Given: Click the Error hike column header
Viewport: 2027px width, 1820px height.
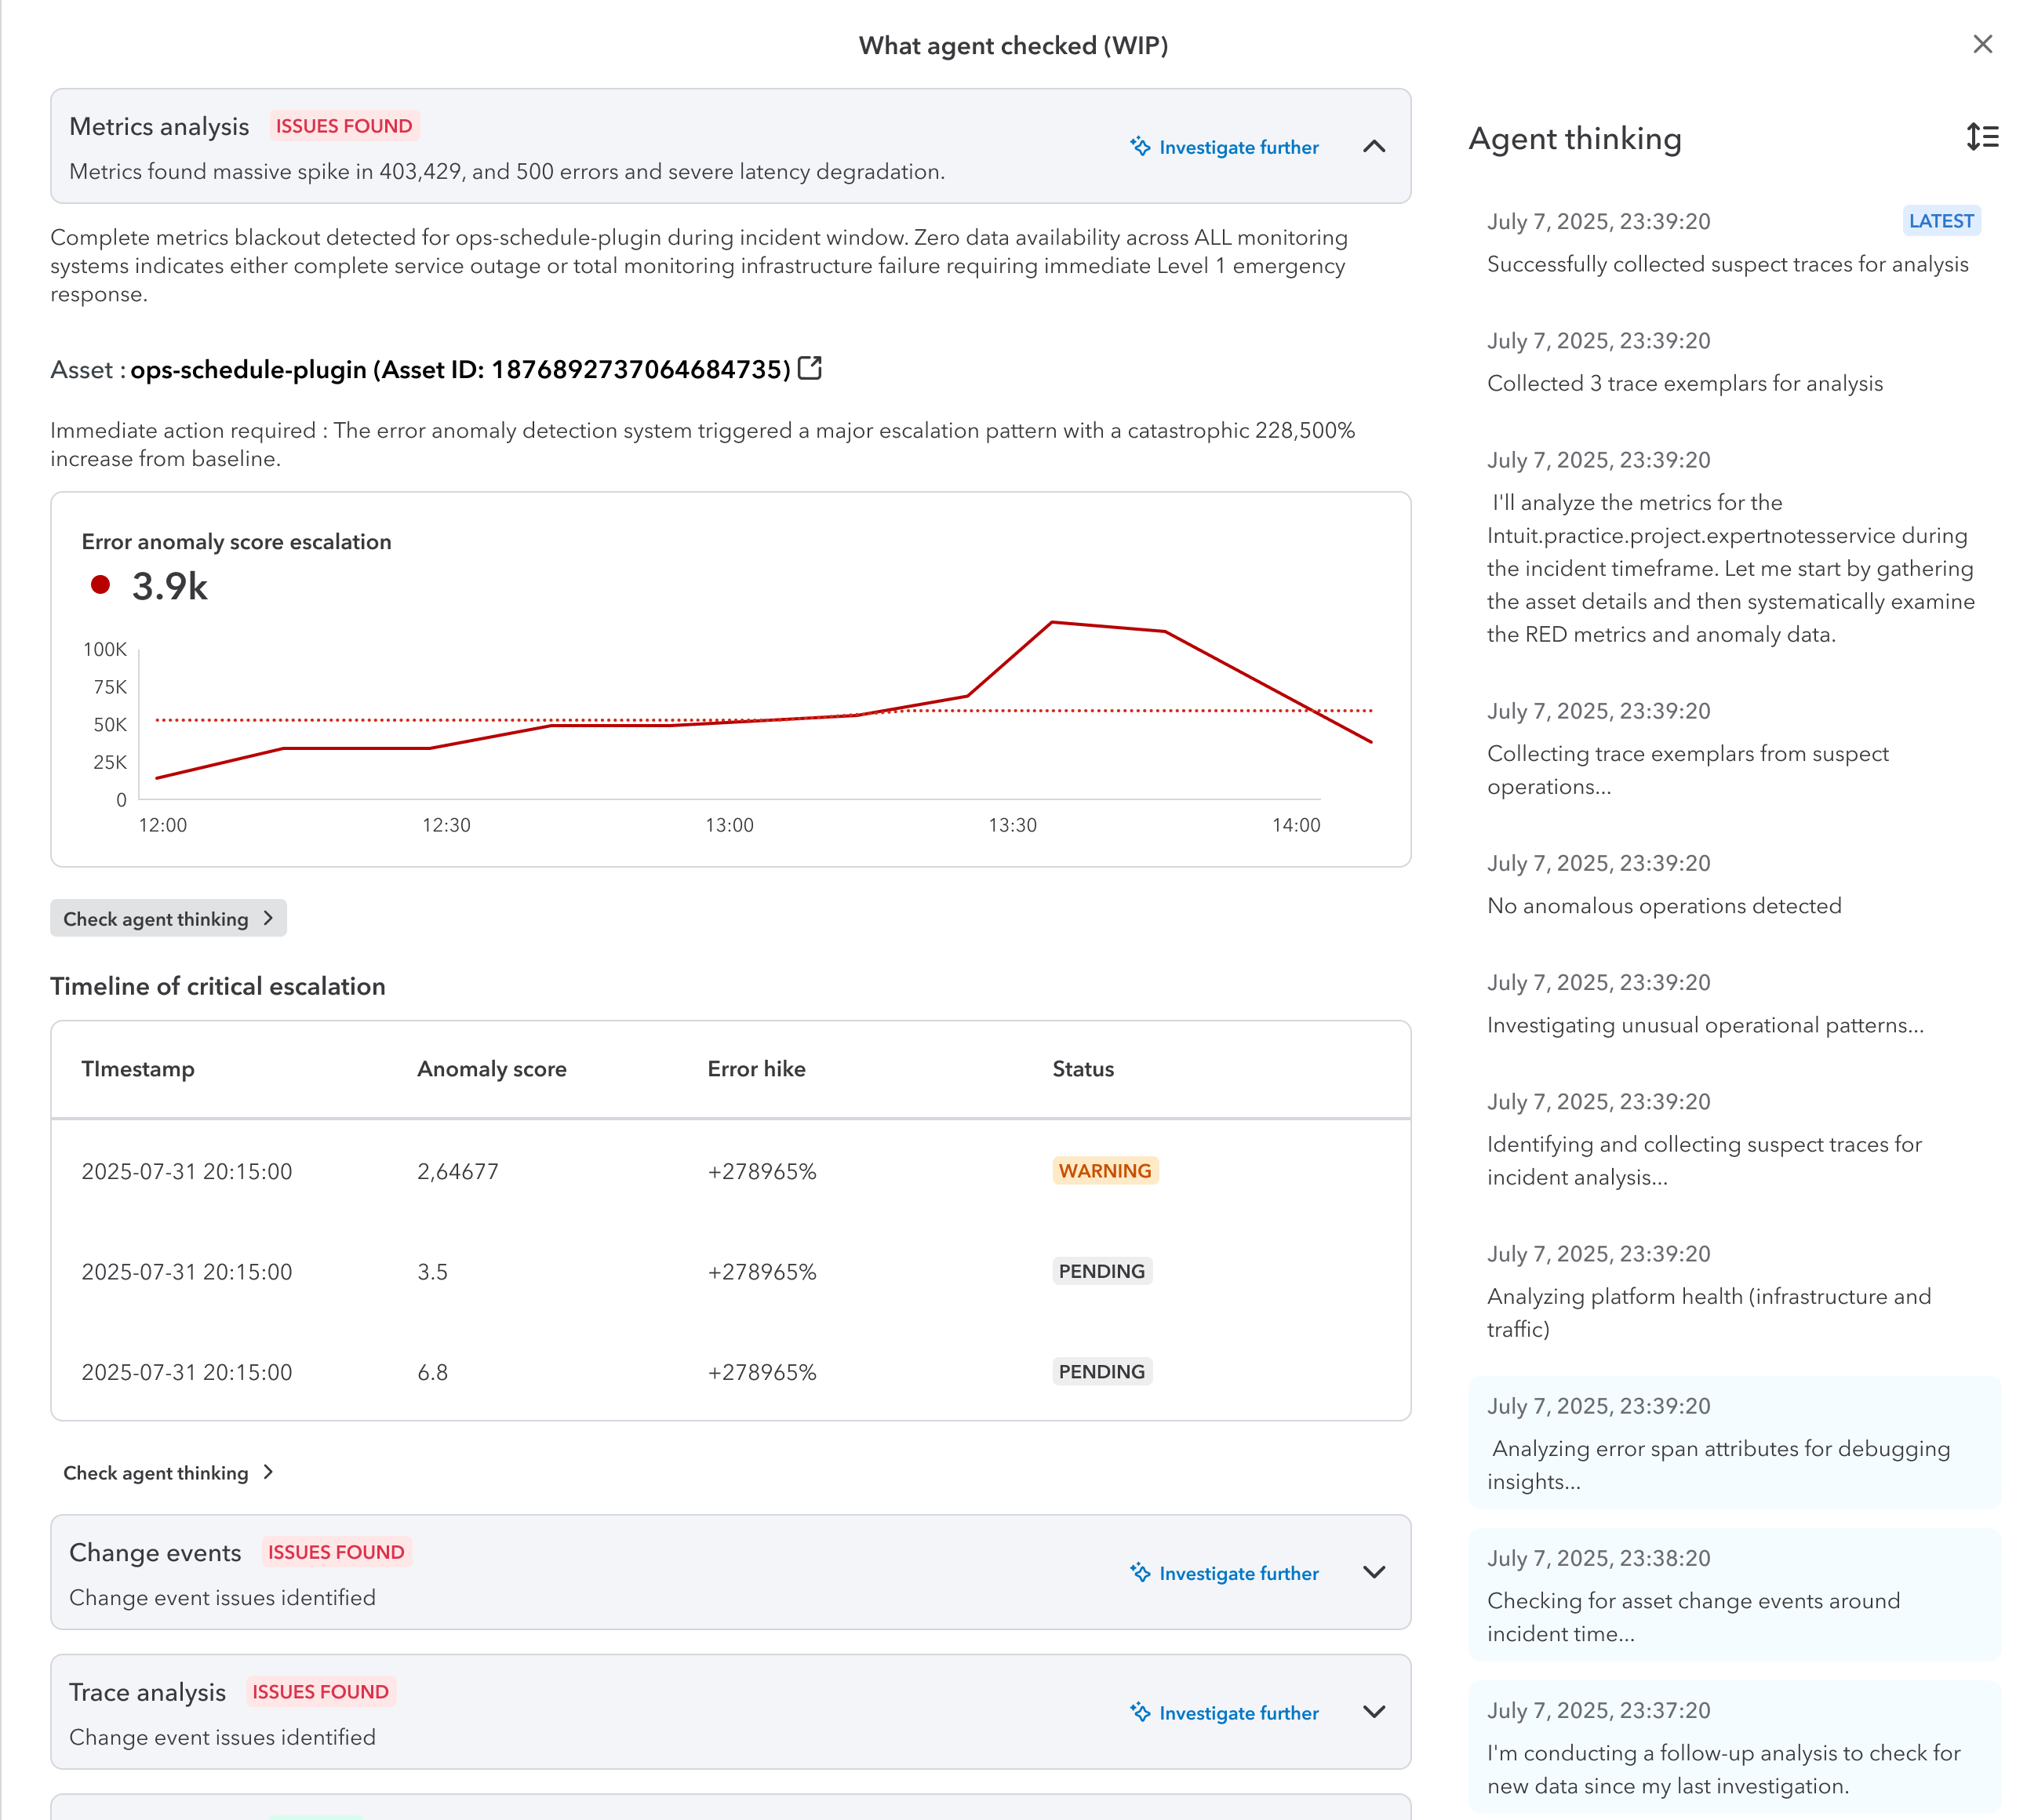Looking at the screenshot, I should click(x=756, y=1068).
